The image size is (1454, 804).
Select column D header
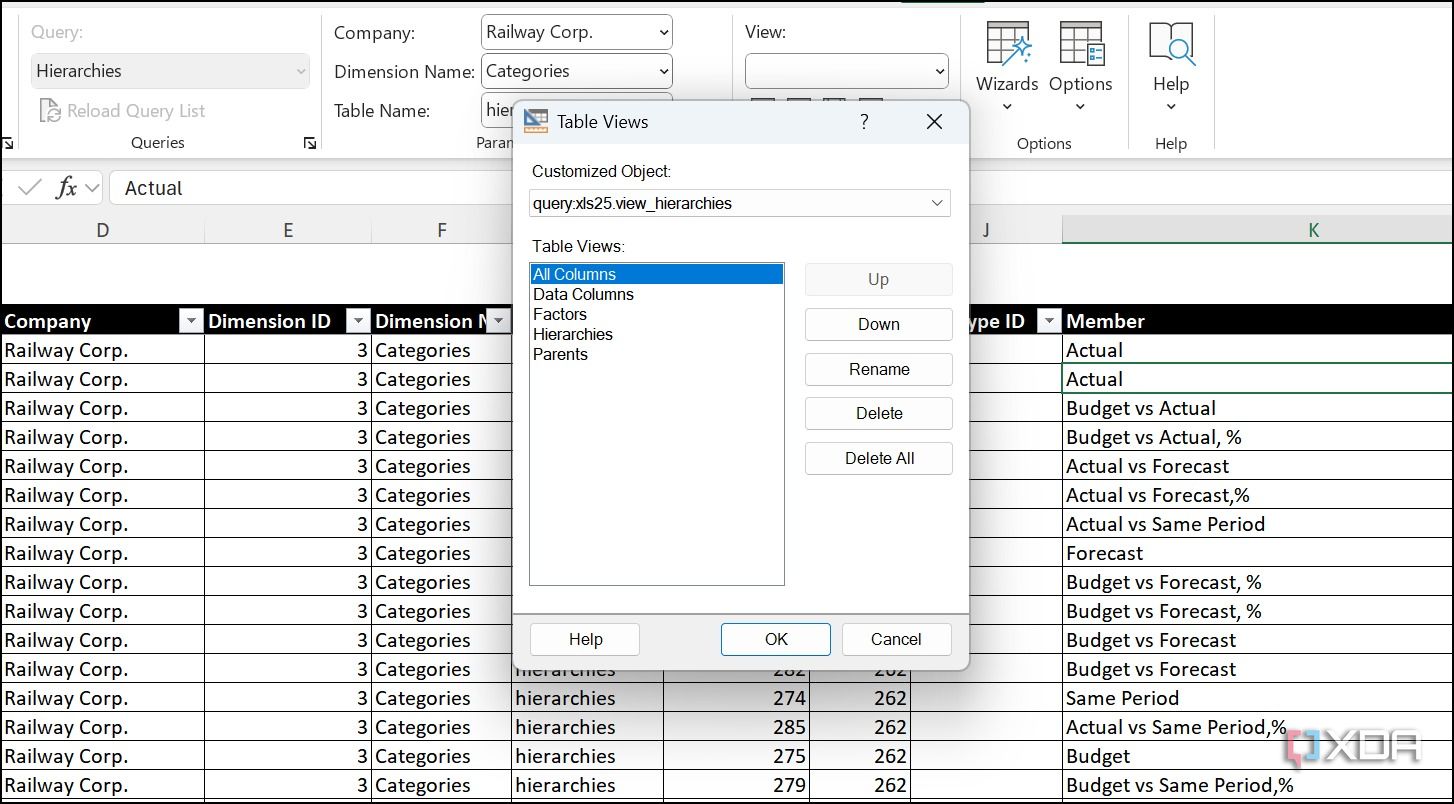point(102,230)
